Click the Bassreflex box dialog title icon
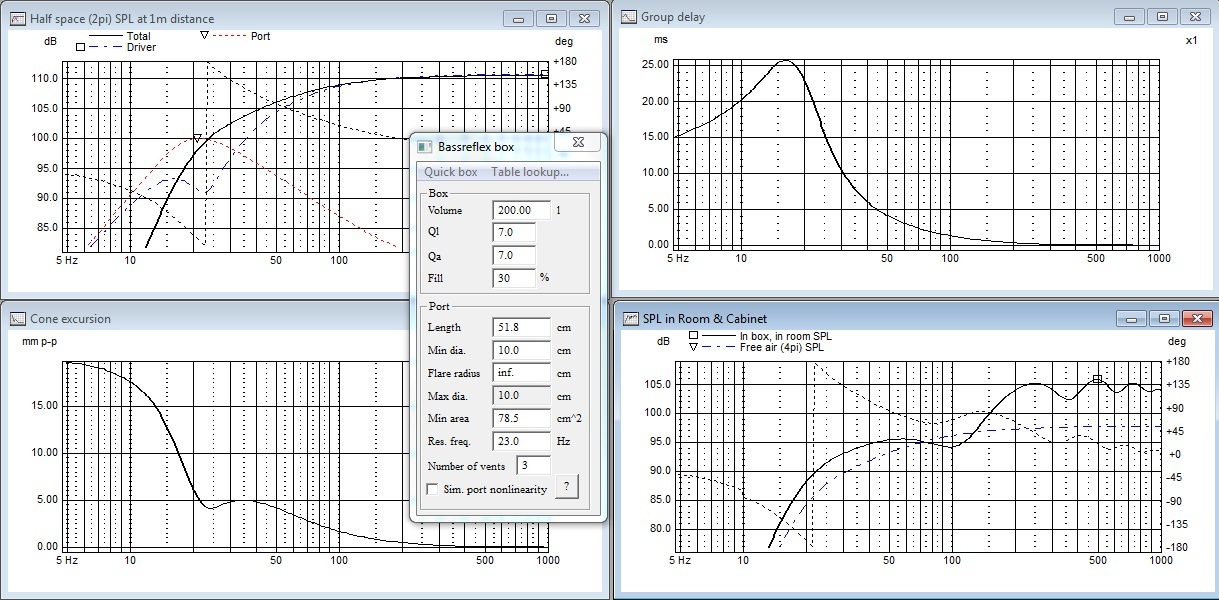Image resolution: width=1219 pixels, height=600 pixels. [x=424, y=147]
